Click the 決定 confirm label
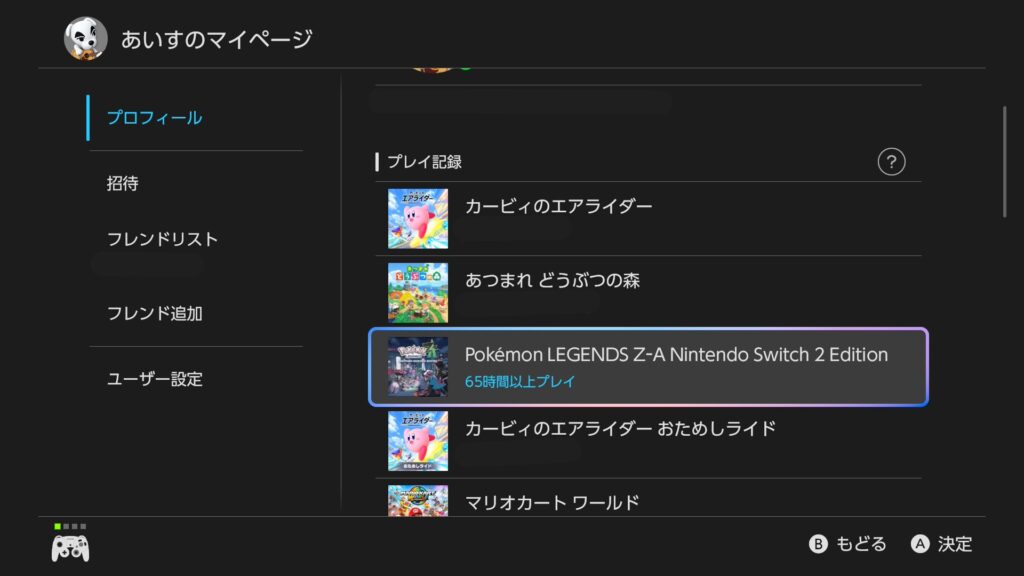This screenshot has height=576, width=1024. (x=954, y=544)
